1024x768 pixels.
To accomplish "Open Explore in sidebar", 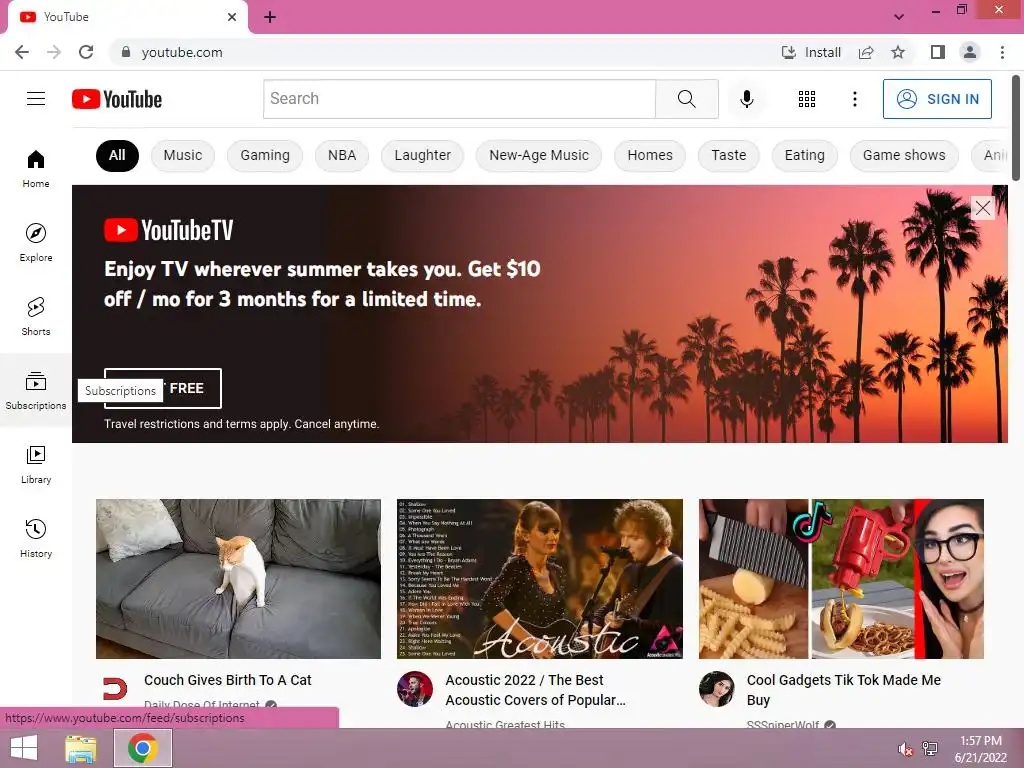I will pos(36,242).
